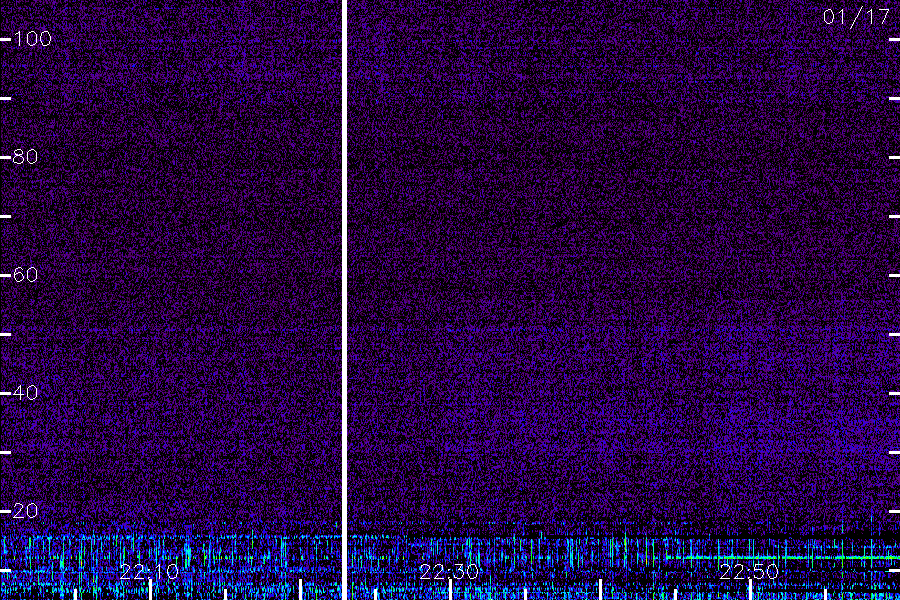Image resolution: width=900 pixels, height=600 pixels.
Task: Click the bright green horizontal signal trace
Action: tap(782, 558)
